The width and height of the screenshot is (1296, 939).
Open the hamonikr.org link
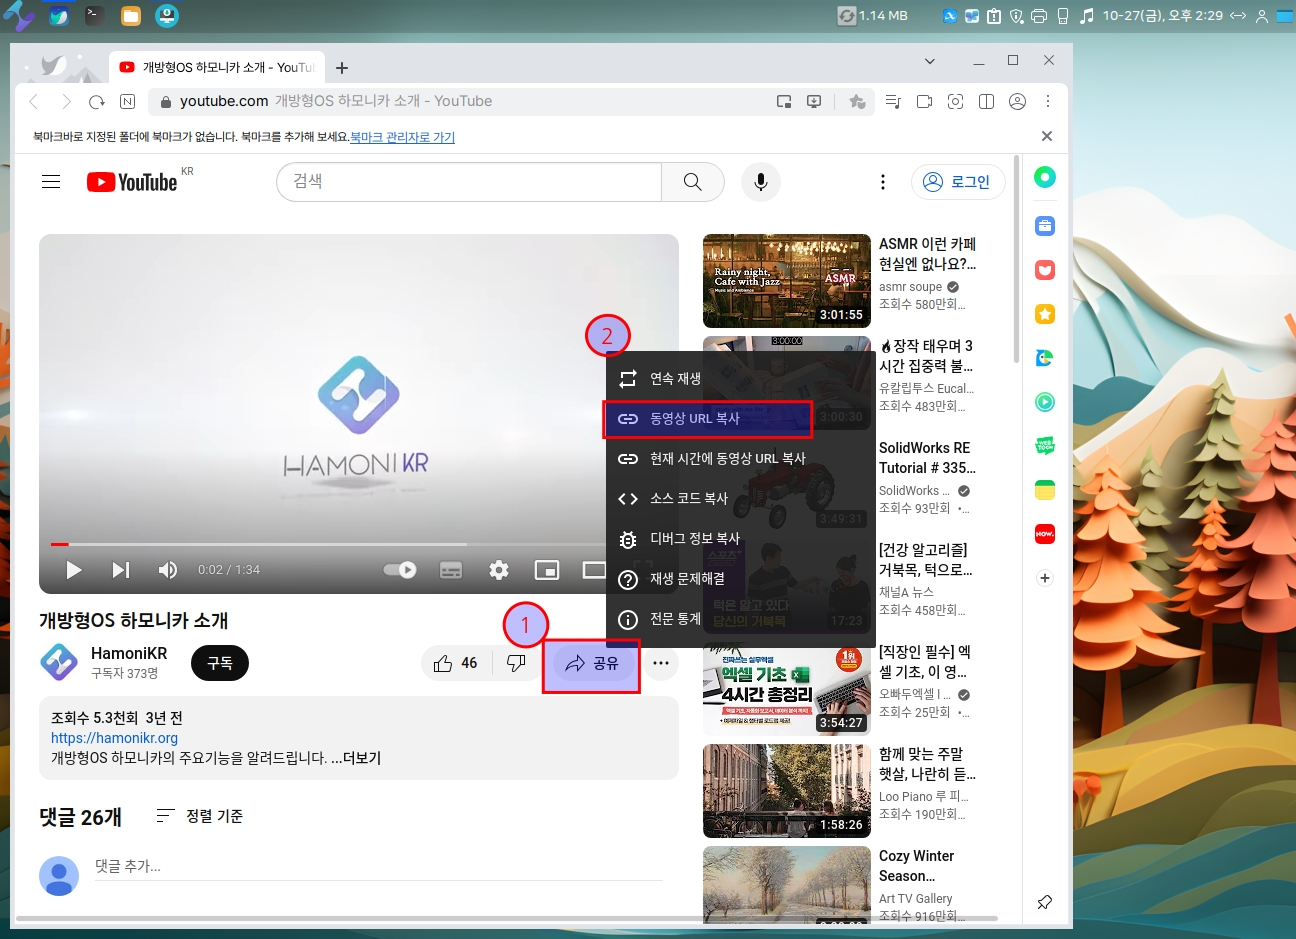click(x=114, y=738)
